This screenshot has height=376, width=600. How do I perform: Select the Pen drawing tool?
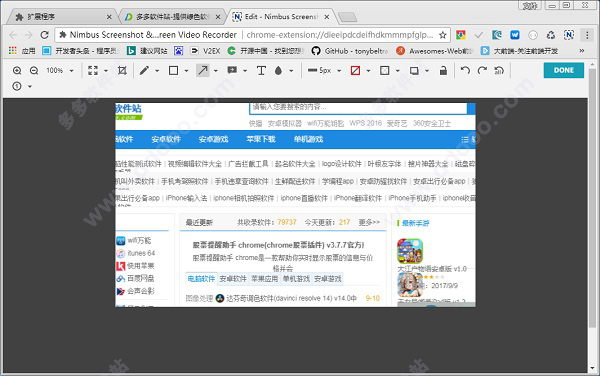(x=144, y=70)
